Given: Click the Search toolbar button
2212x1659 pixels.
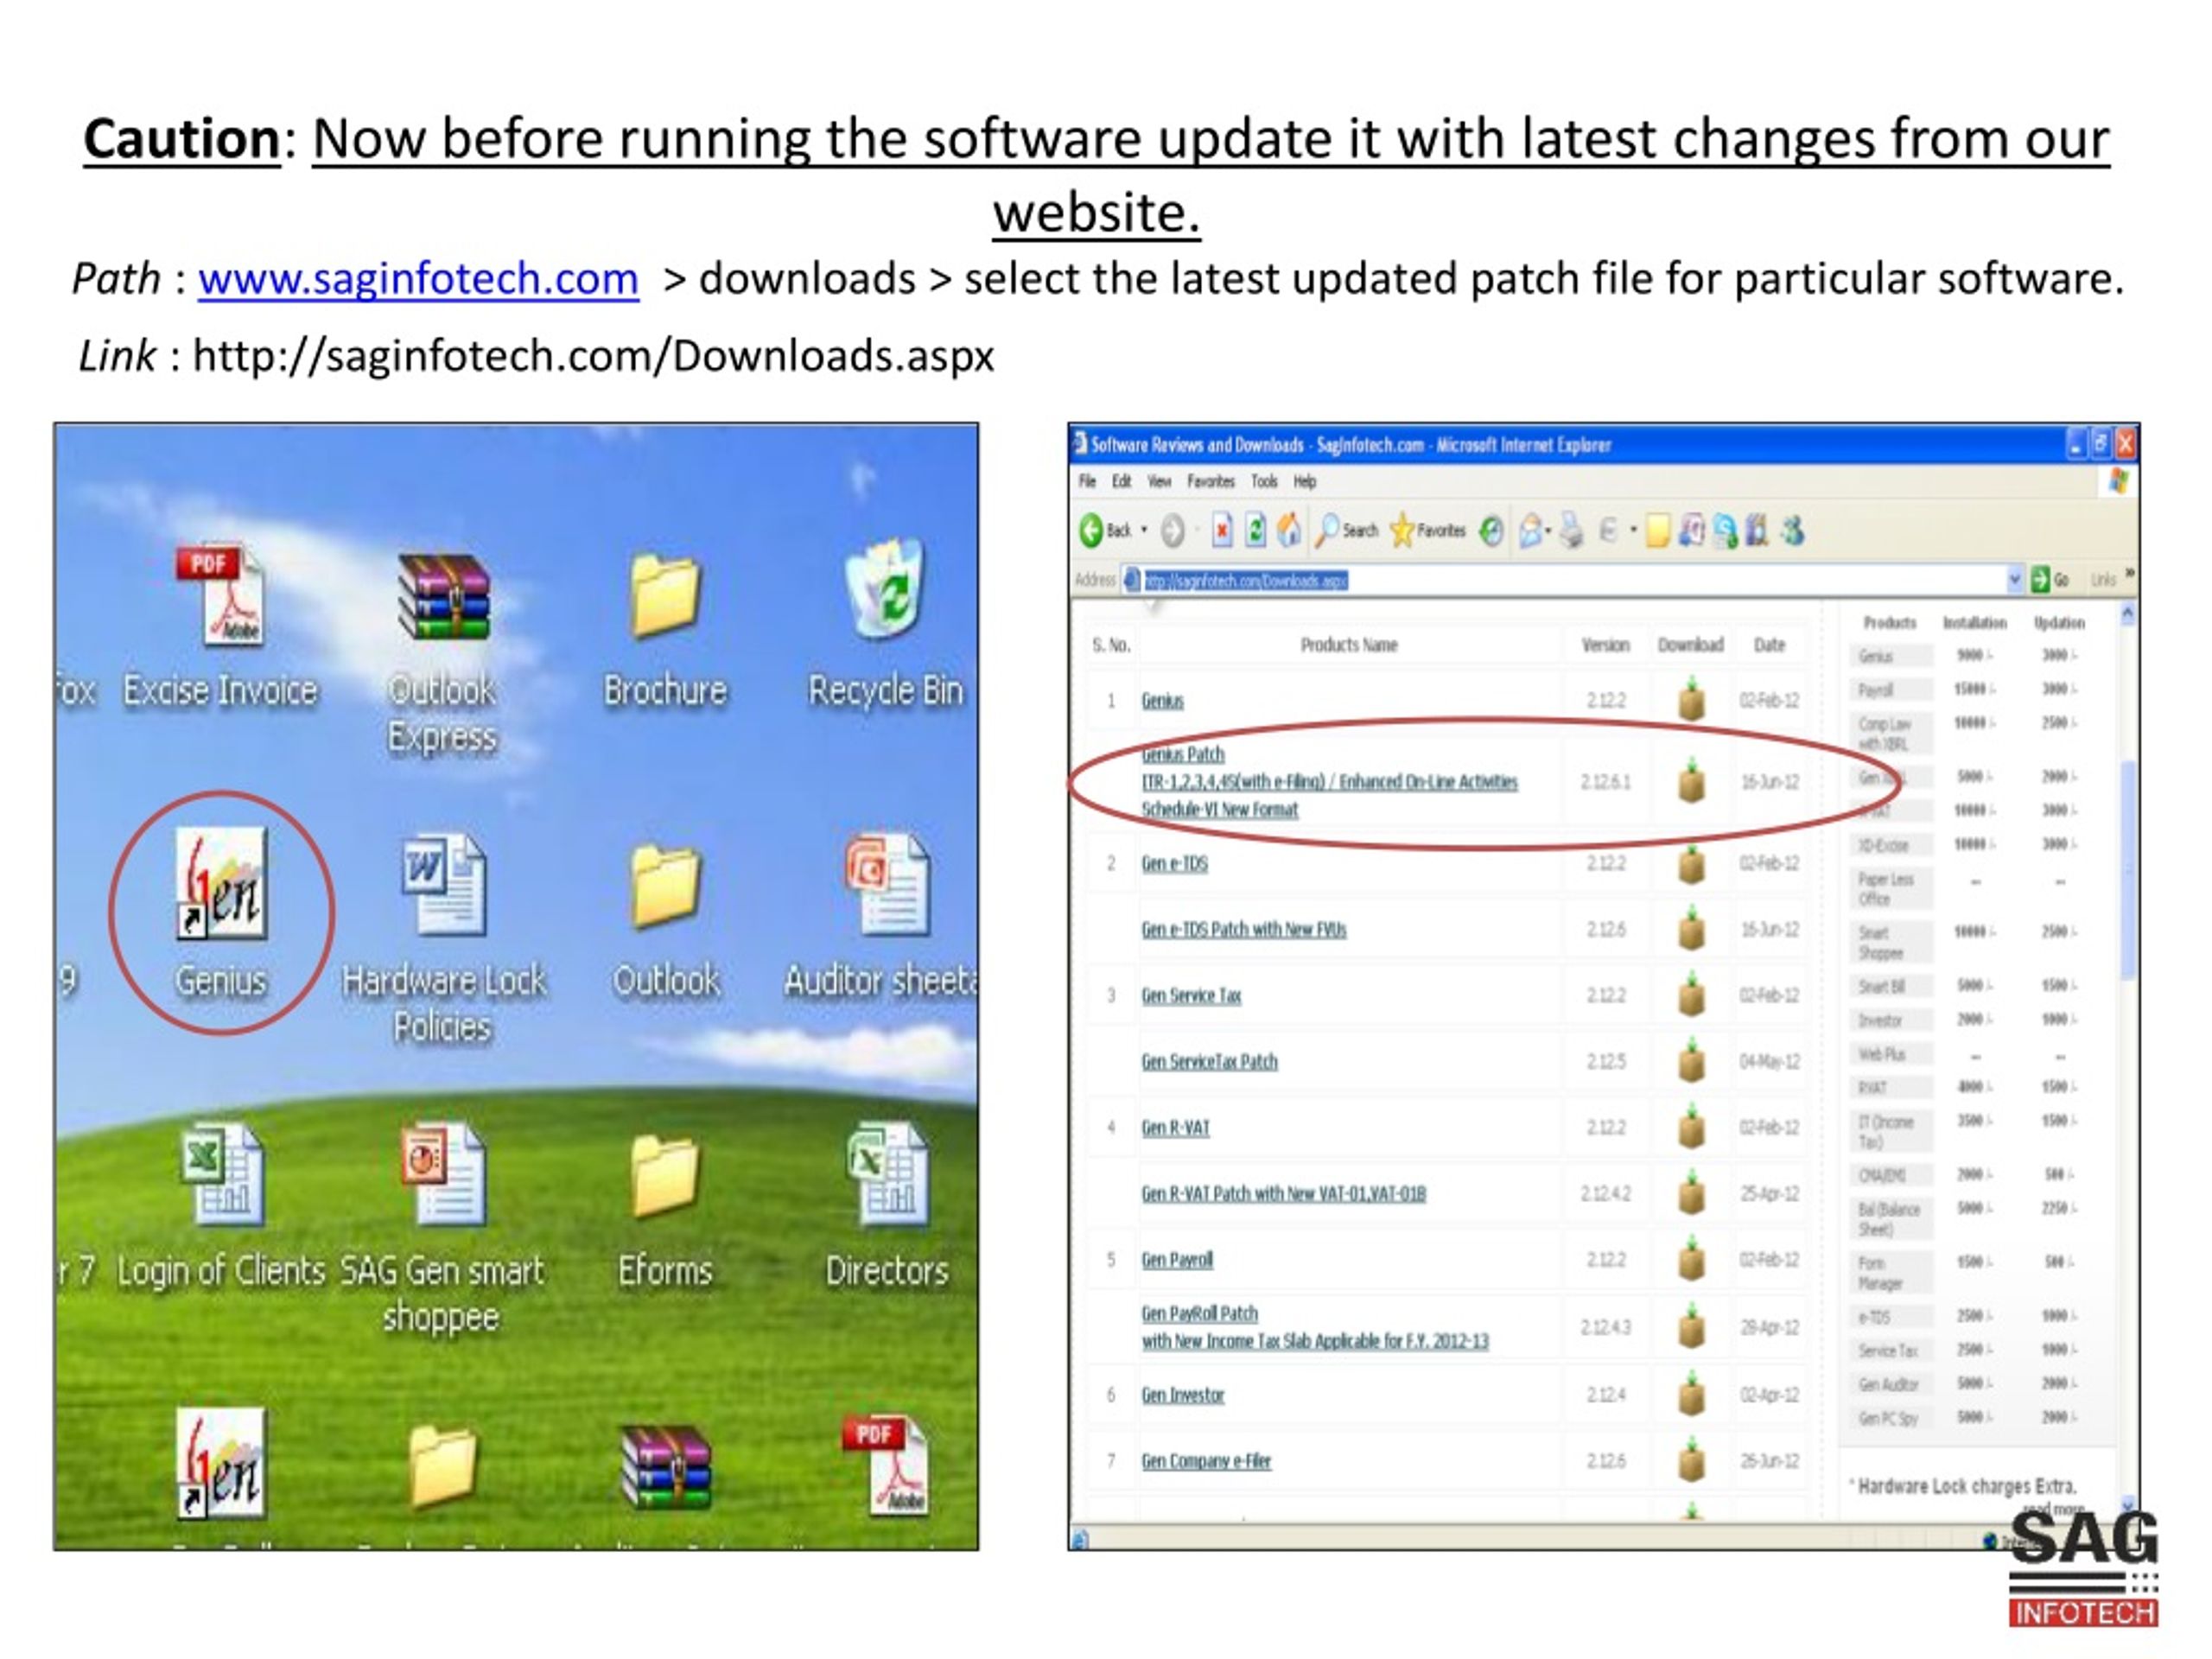Looking at the screenshot, I should pyautogui.click(x=1346, y=530).
